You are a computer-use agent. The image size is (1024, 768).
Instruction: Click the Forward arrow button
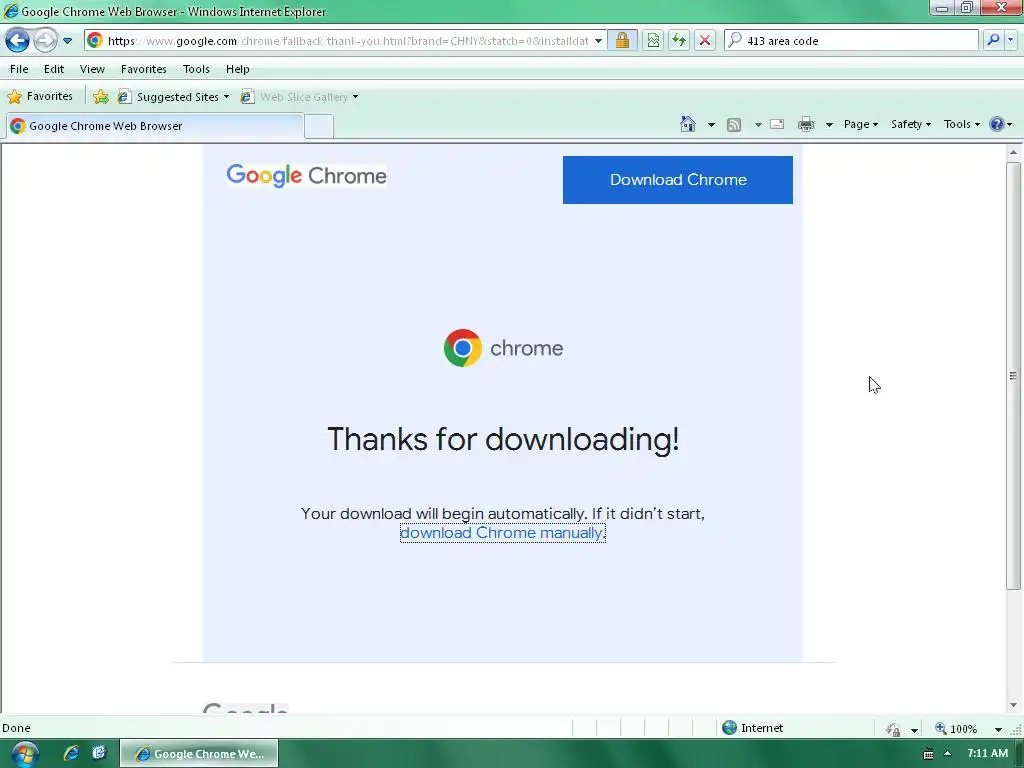pos(45,40)
